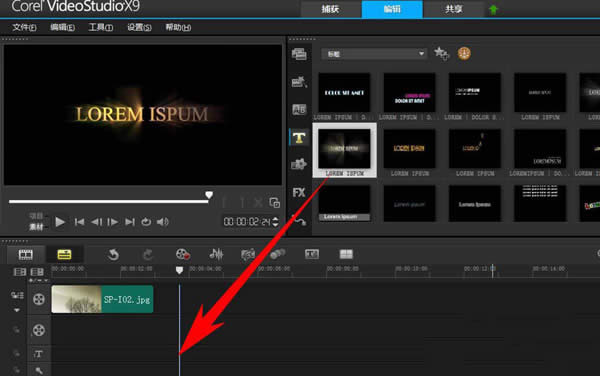
Task: Click the Undo arrow in timeline toolbar
Action: (113, 254)
